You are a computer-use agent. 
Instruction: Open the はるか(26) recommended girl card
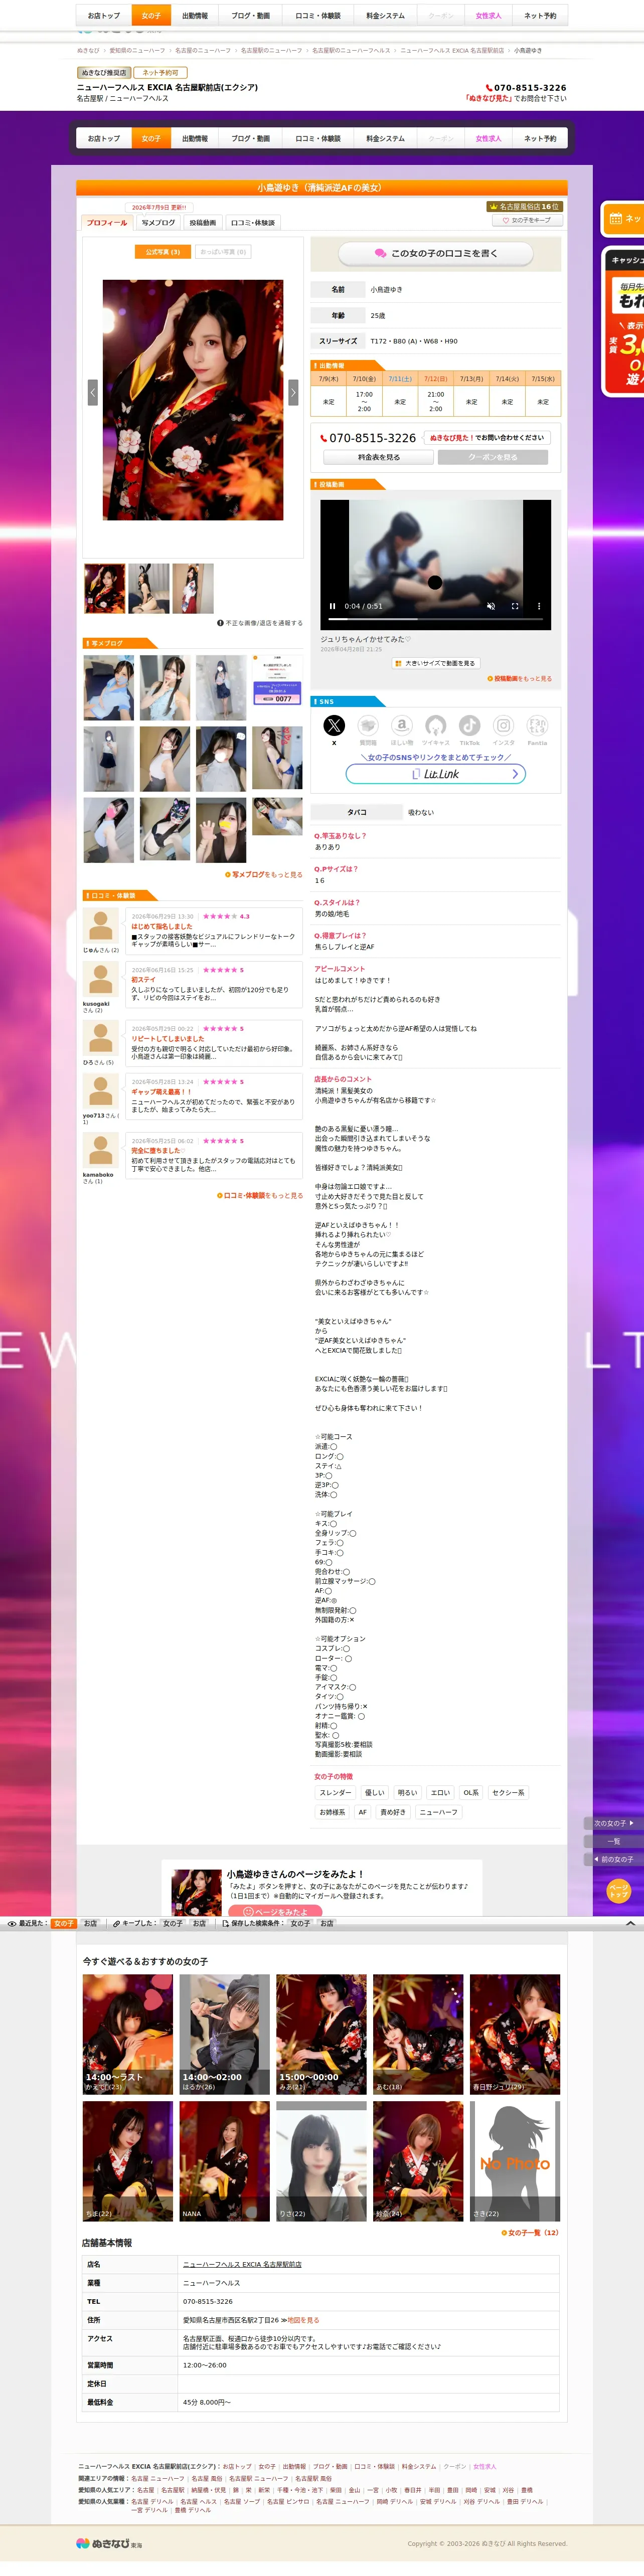(225, 2034)
